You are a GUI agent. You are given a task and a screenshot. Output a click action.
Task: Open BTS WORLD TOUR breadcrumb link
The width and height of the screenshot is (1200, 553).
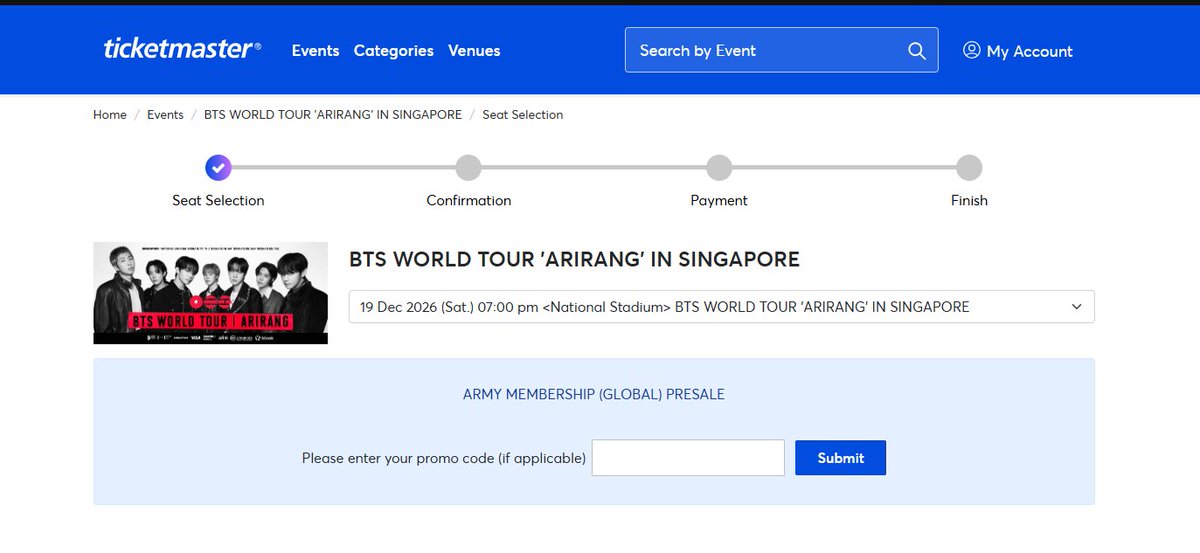point(333,115)
